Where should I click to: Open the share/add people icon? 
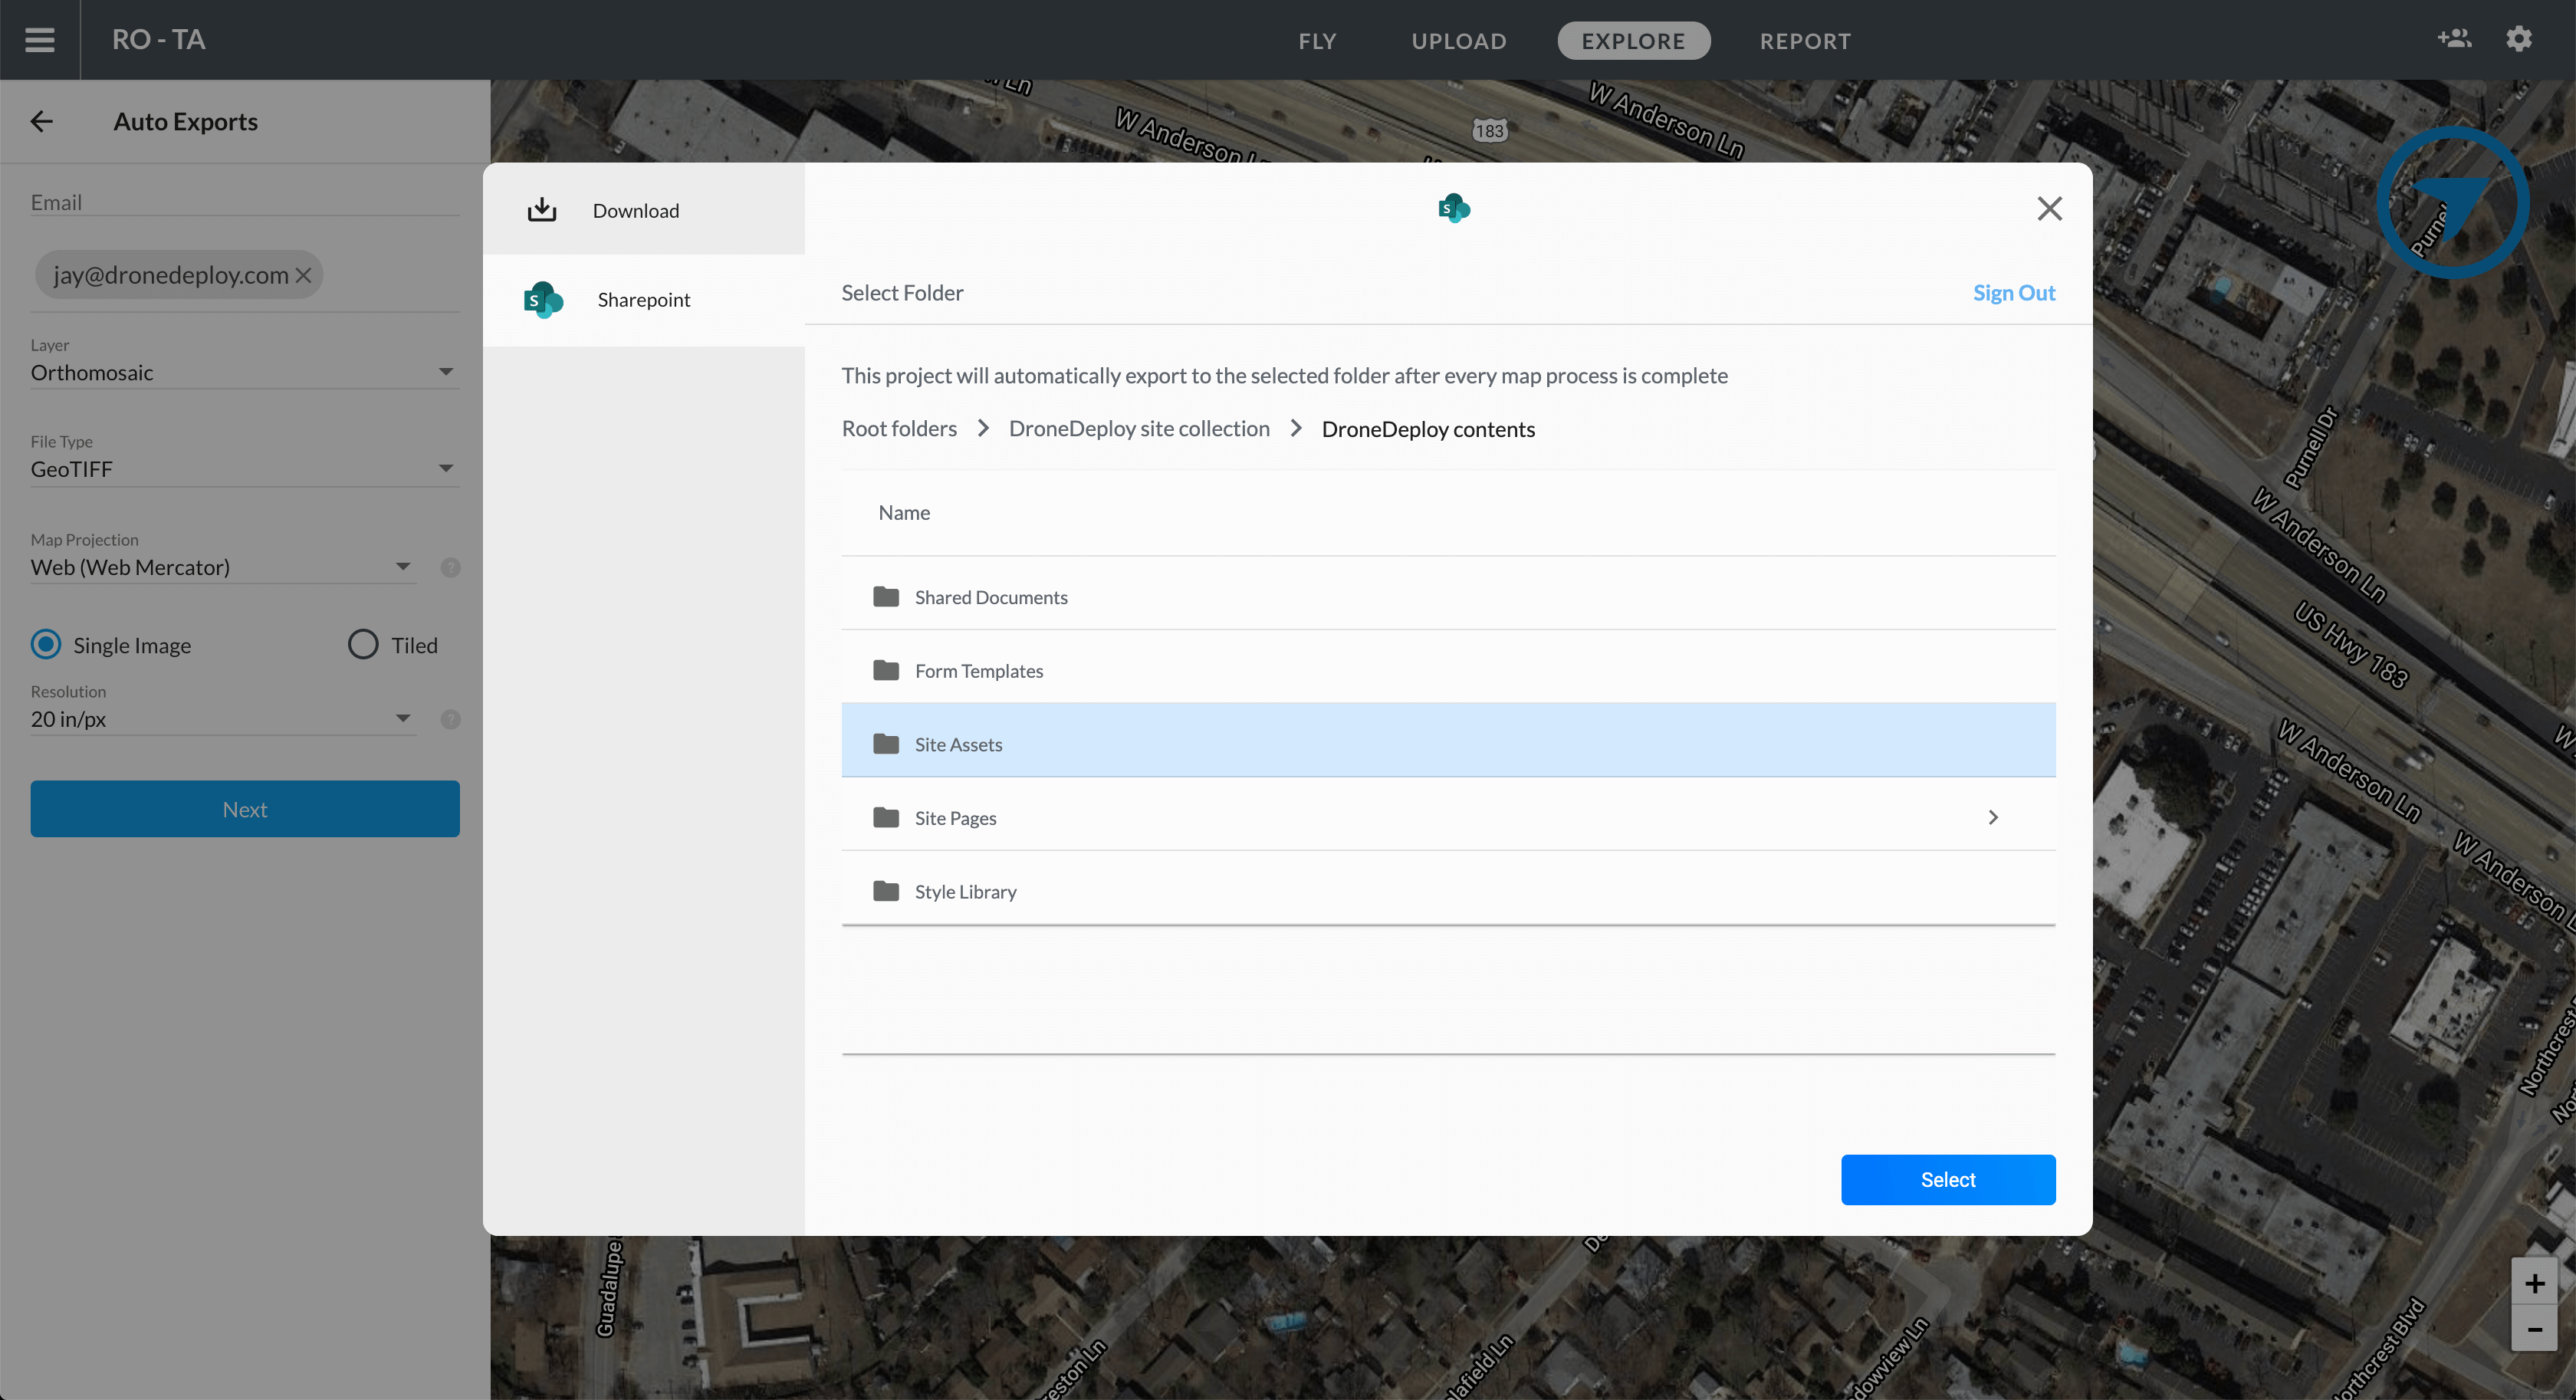pos(2454,39)
